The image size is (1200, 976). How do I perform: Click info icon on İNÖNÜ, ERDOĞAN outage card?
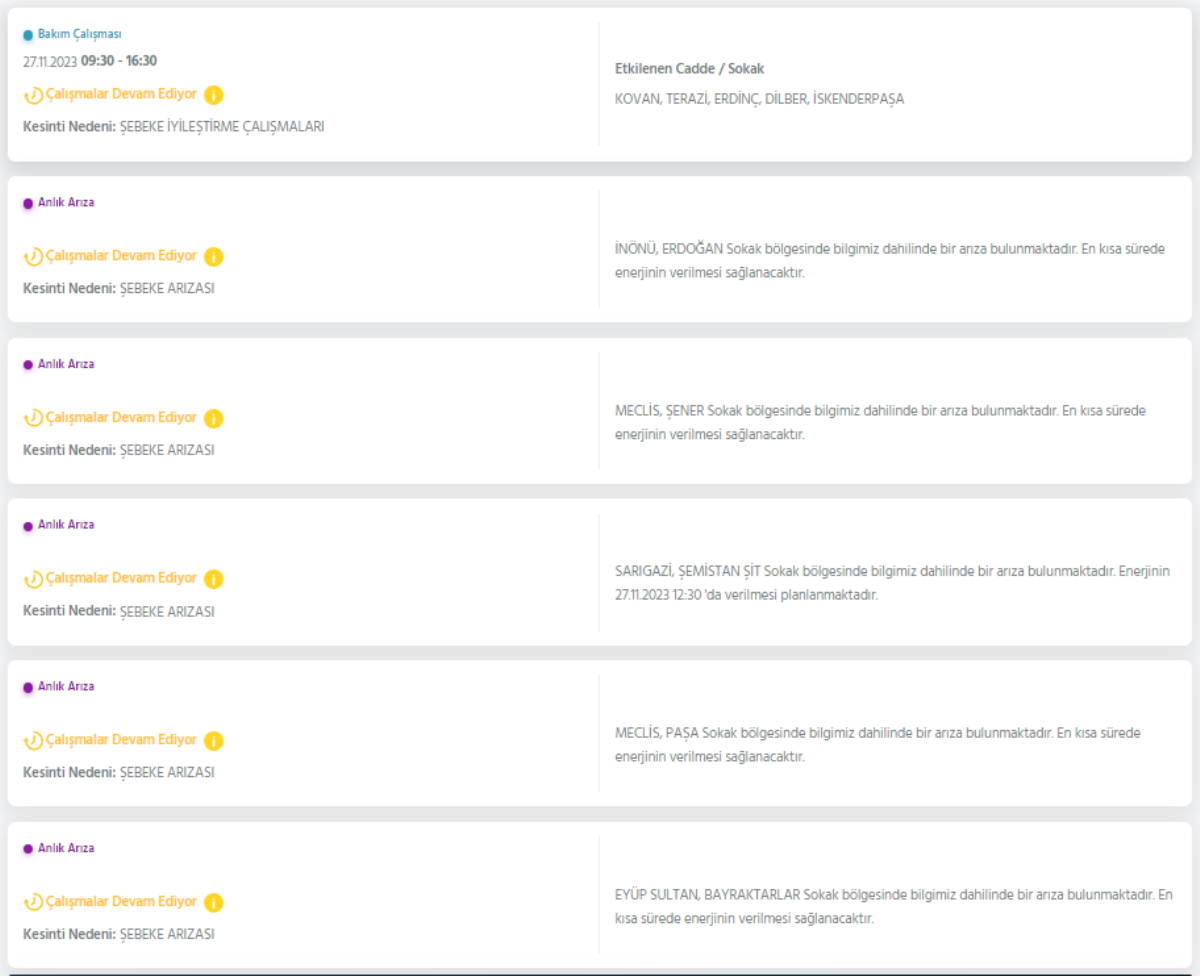[x=213, y=257]
